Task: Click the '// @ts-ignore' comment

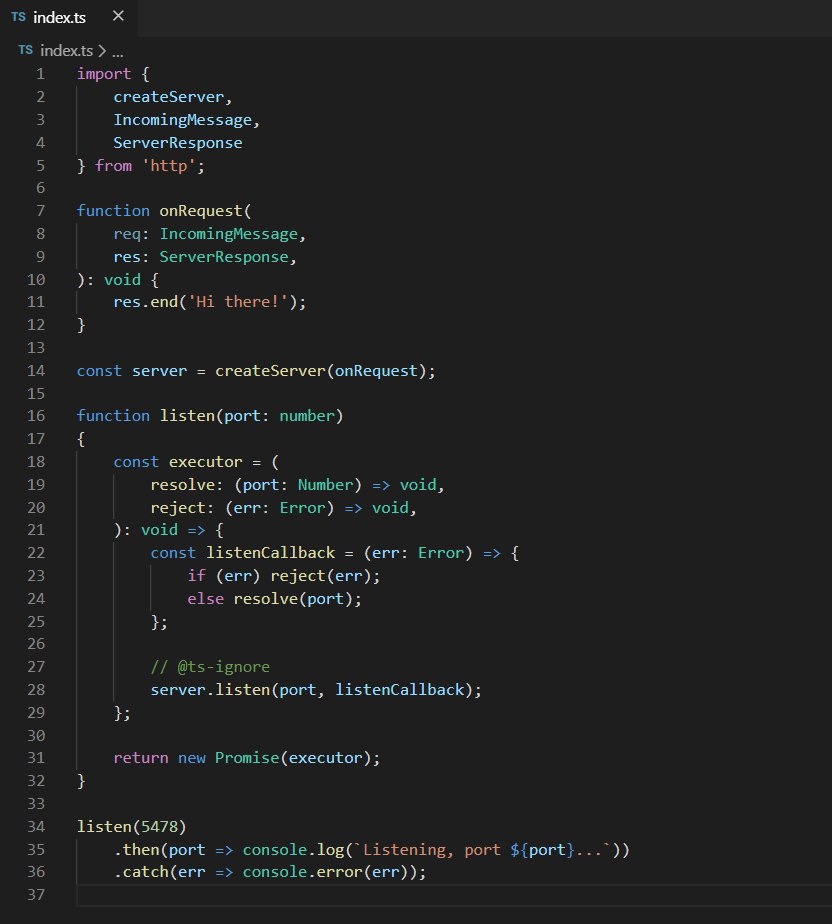Action: tap(210, 667)
